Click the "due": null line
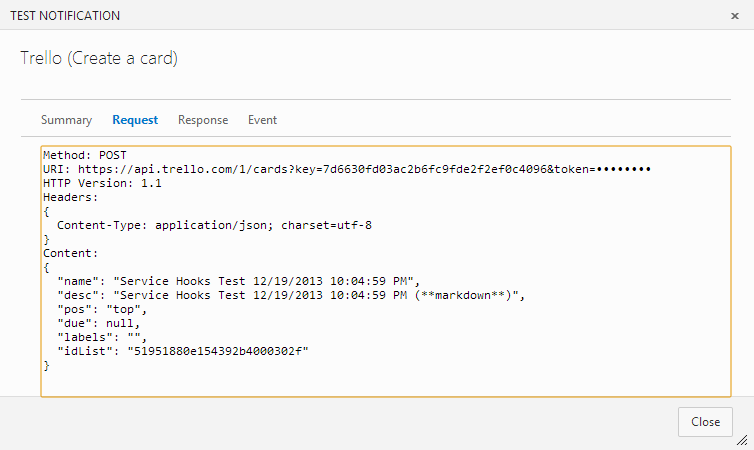 pyautogui.click(x=98, y=324)
